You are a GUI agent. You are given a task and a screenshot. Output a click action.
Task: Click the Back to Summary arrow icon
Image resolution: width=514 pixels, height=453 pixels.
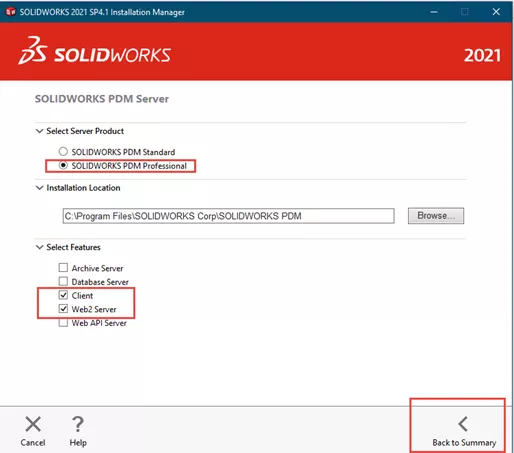[463, 424]
